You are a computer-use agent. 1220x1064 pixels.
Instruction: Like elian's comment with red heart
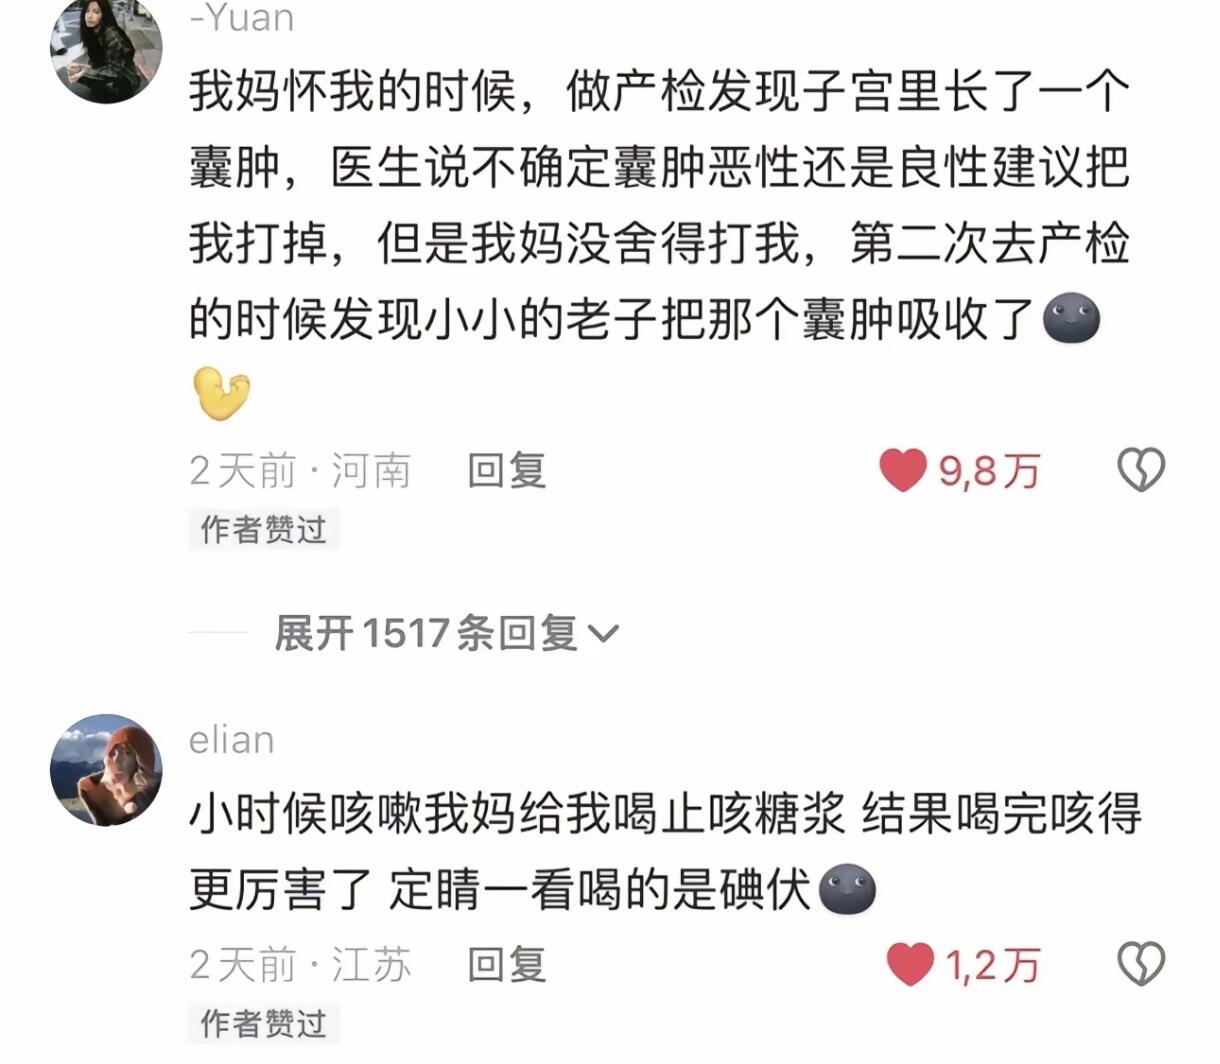coord(910,965)
